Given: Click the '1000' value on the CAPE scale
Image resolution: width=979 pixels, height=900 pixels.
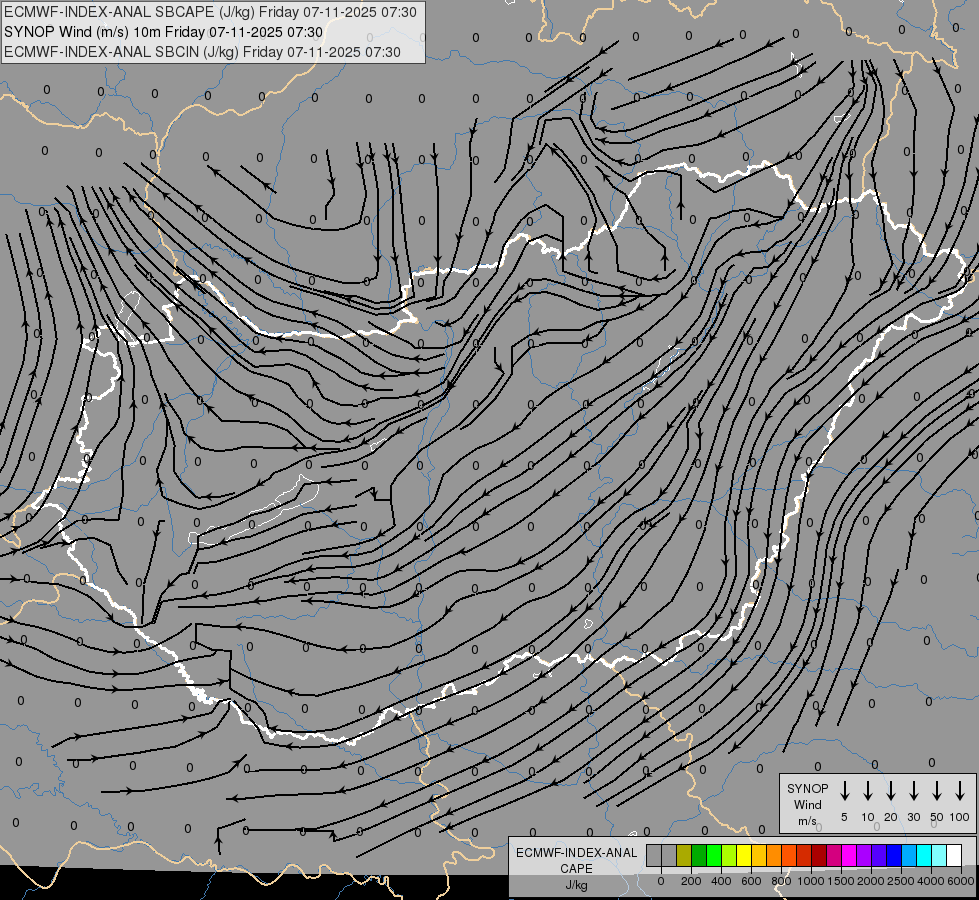Looking at the screenshot, I should coord(810,881).
